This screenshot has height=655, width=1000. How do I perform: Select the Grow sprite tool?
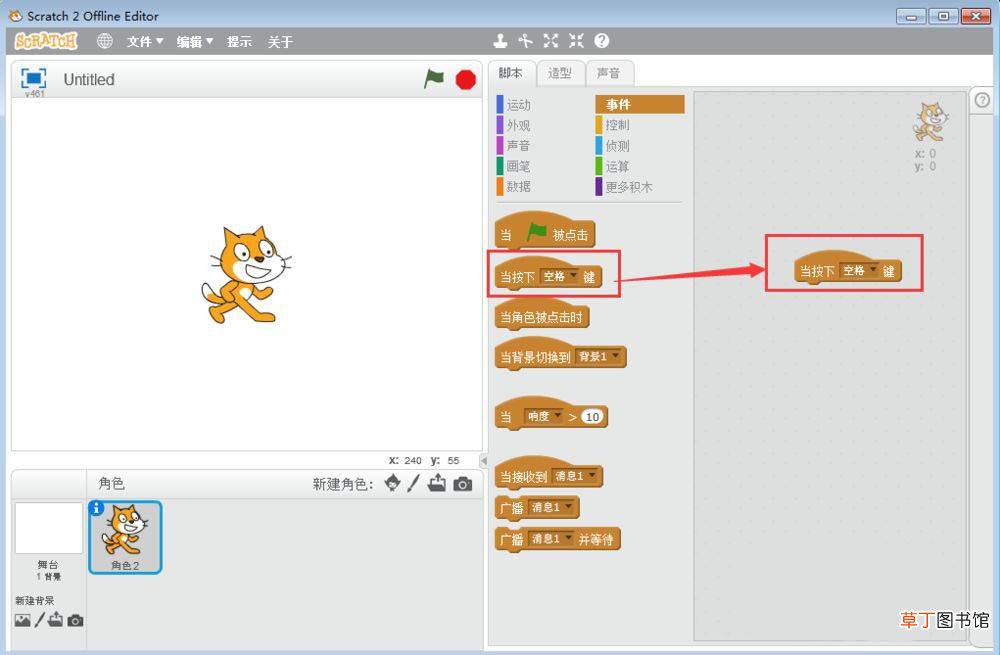coord(550,41)
